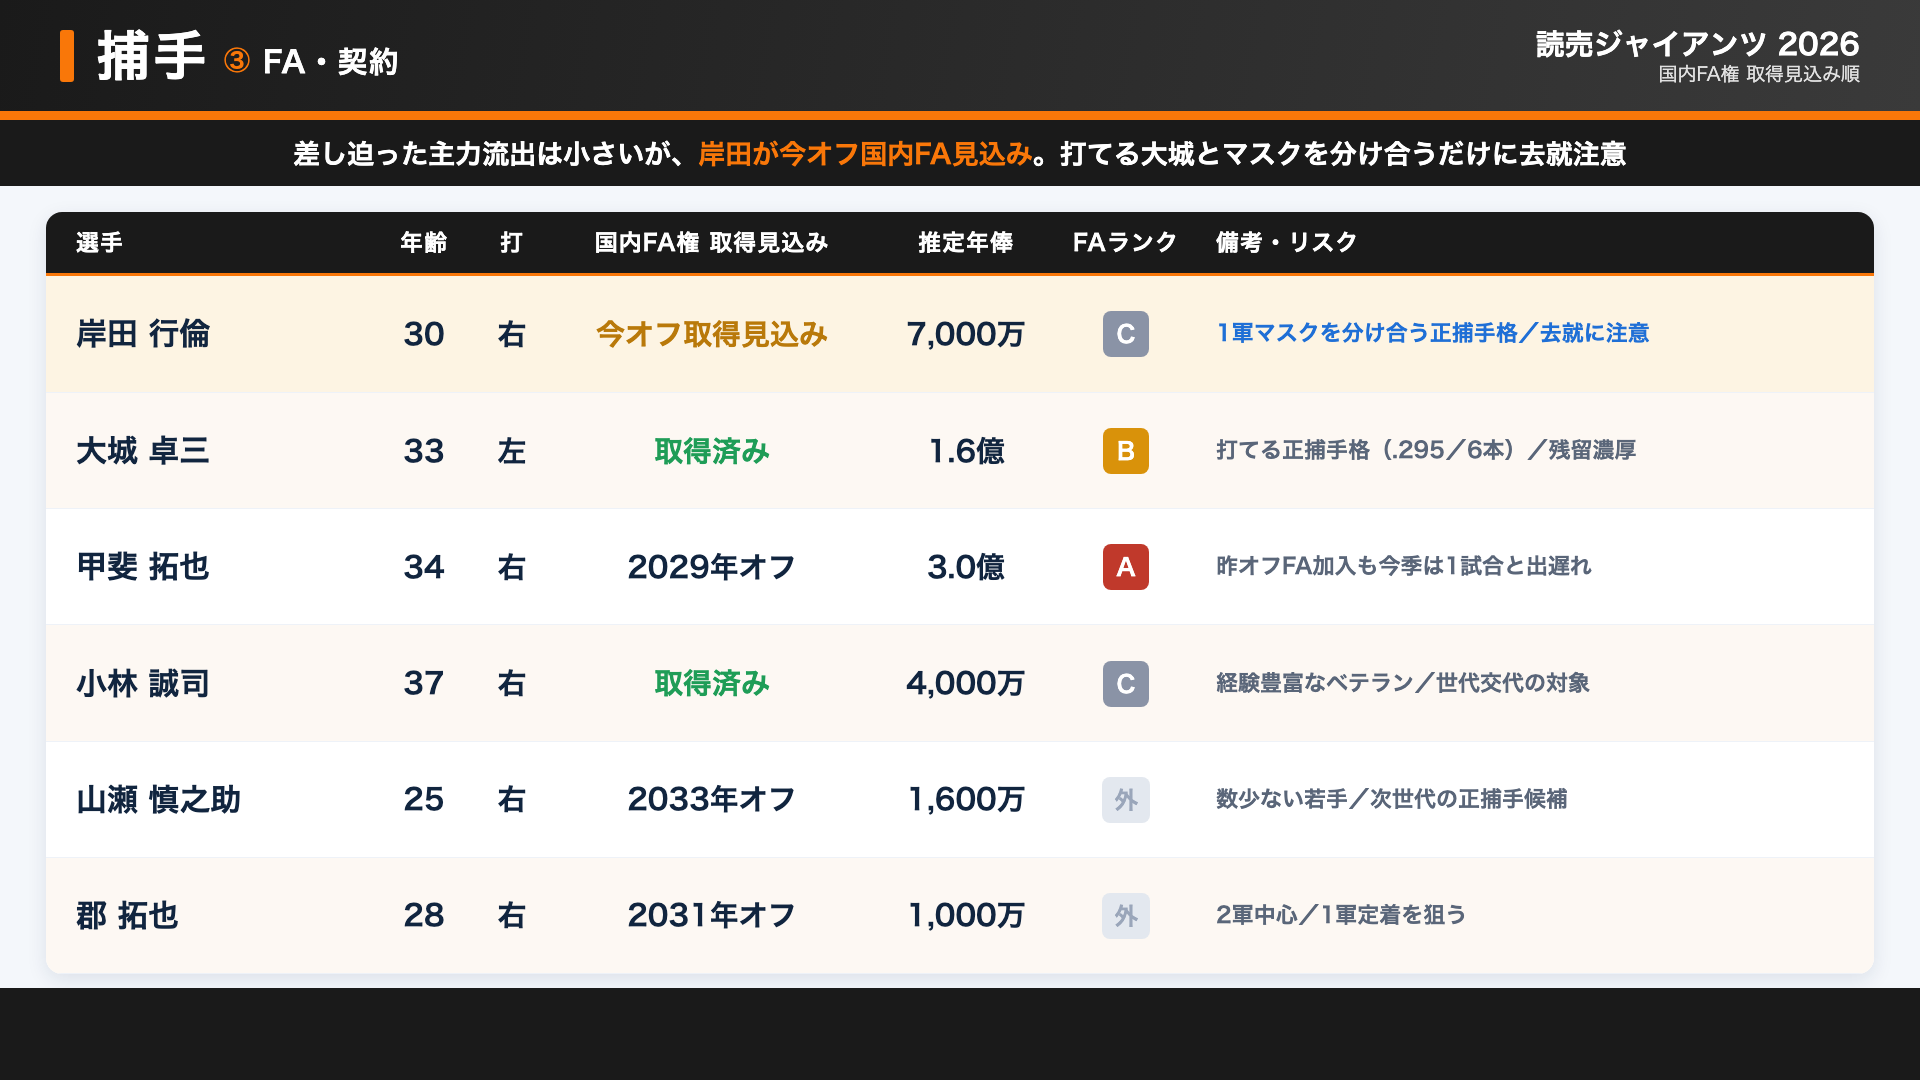Image resolution: width=1920 pixels, height=1080 pixels.
Task: Select the 推定年俸 column header
Action: coord(966,242)
